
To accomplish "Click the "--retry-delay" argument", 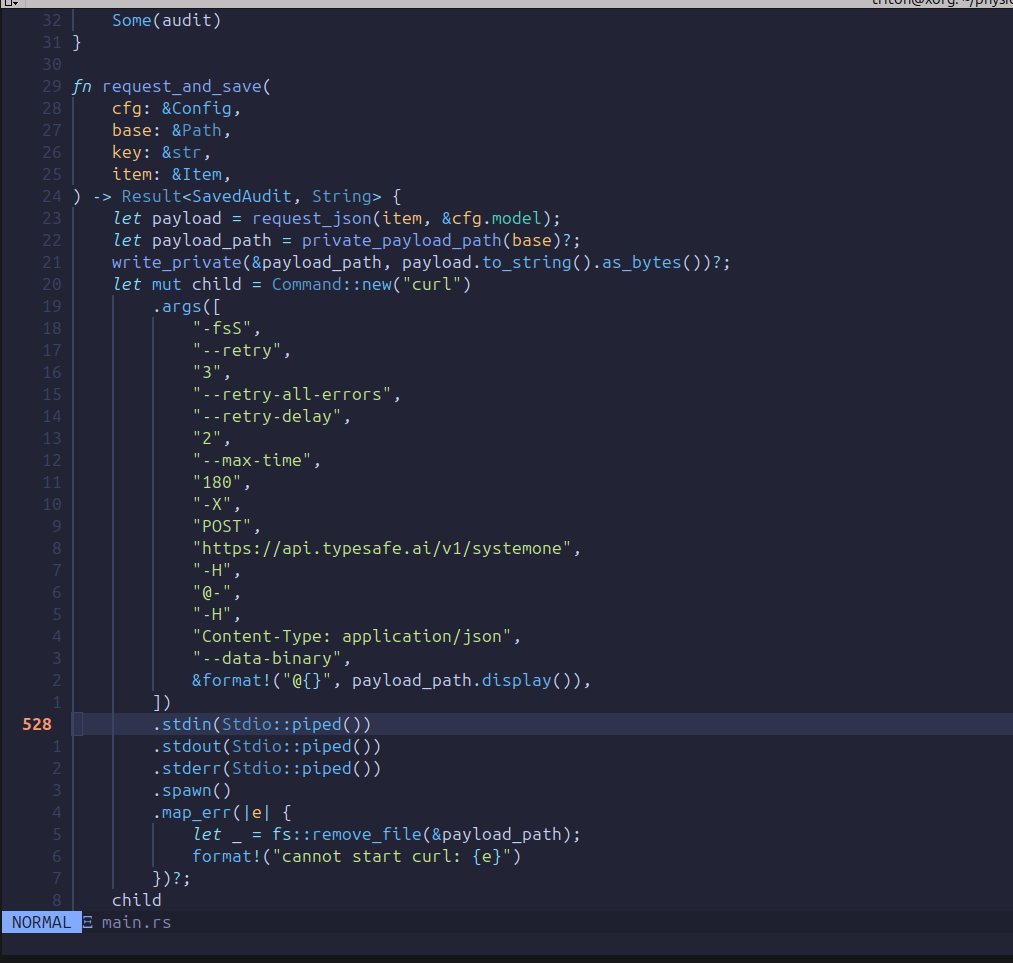I will click(x=266, y=416).
